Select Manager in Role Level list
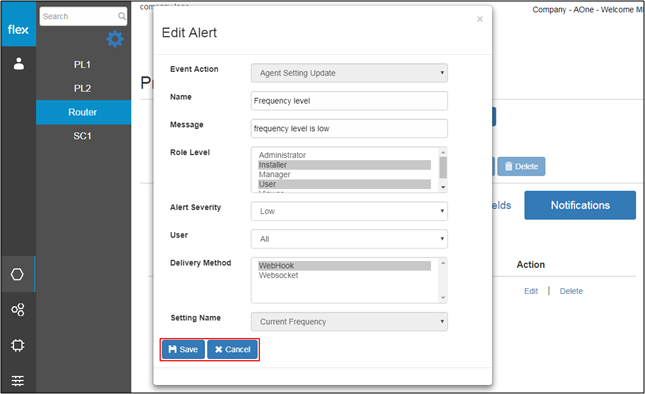The width and height of the screenshot is (645, 394). [344, 174]
